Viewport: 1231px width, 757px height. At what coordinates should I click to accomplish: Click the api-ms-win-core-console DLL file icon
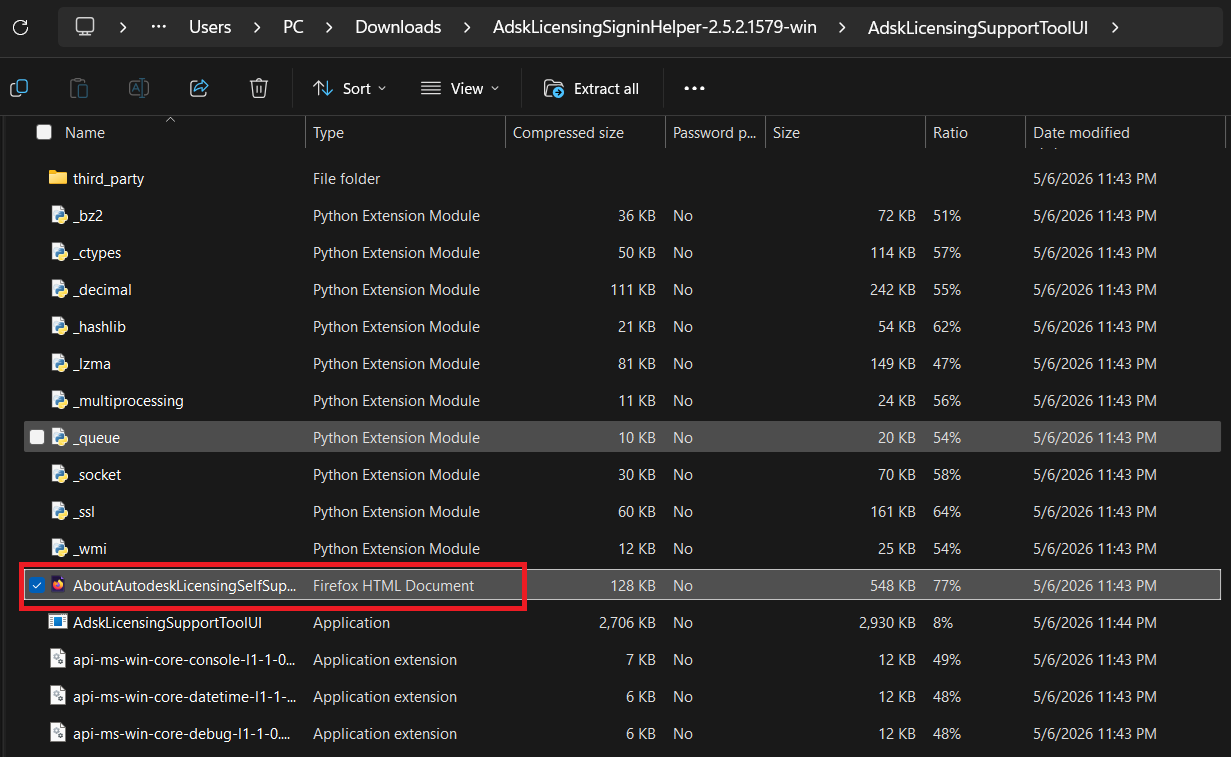[58, 659]
